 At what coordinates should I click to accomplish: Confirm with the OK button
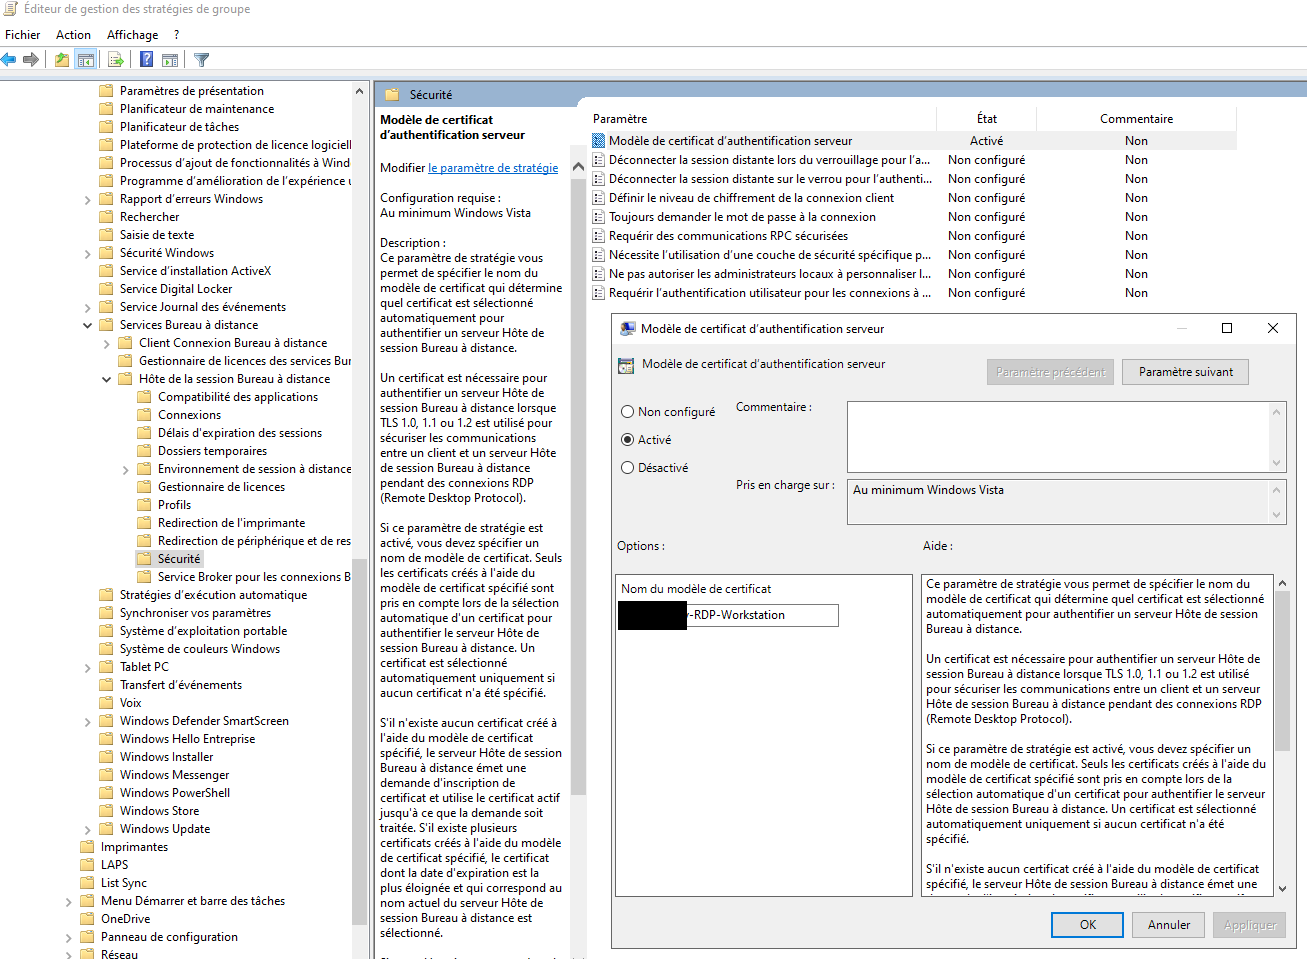click(x=1087, y=925)
